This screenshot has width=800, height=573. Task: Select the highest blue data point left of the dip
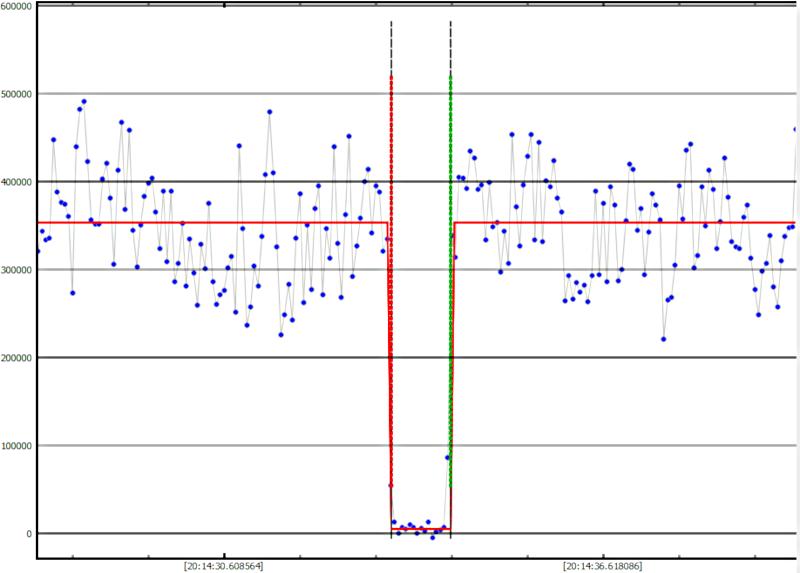click(x=84, y=101)
